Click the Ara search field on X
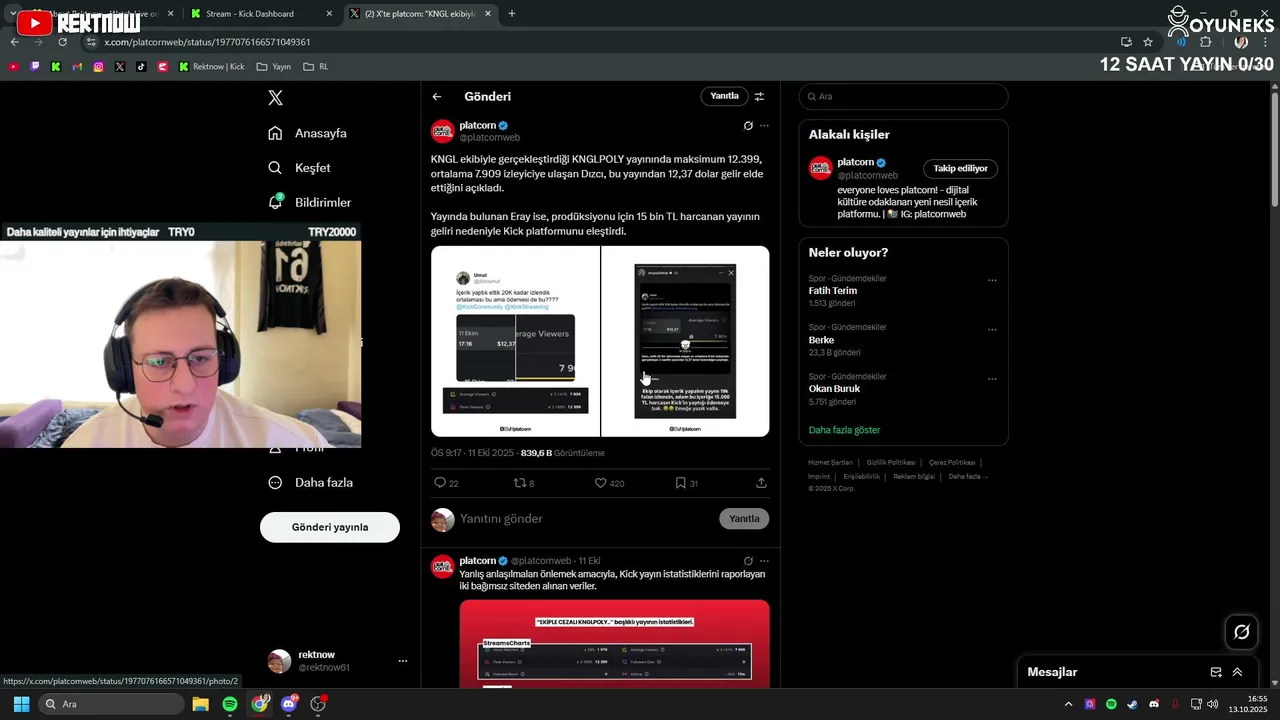The width and height of the screenshot is (1280, 720). click(903, 96)
